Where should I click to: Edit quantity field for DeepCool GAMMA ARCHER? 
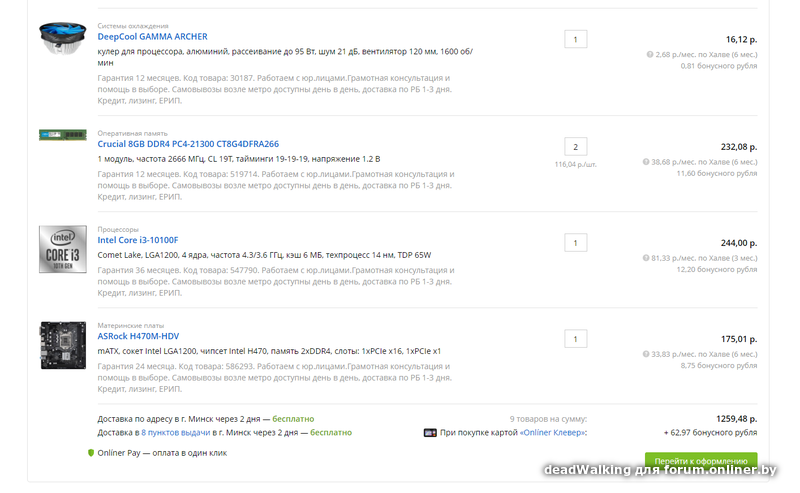[x=576, y=39]
